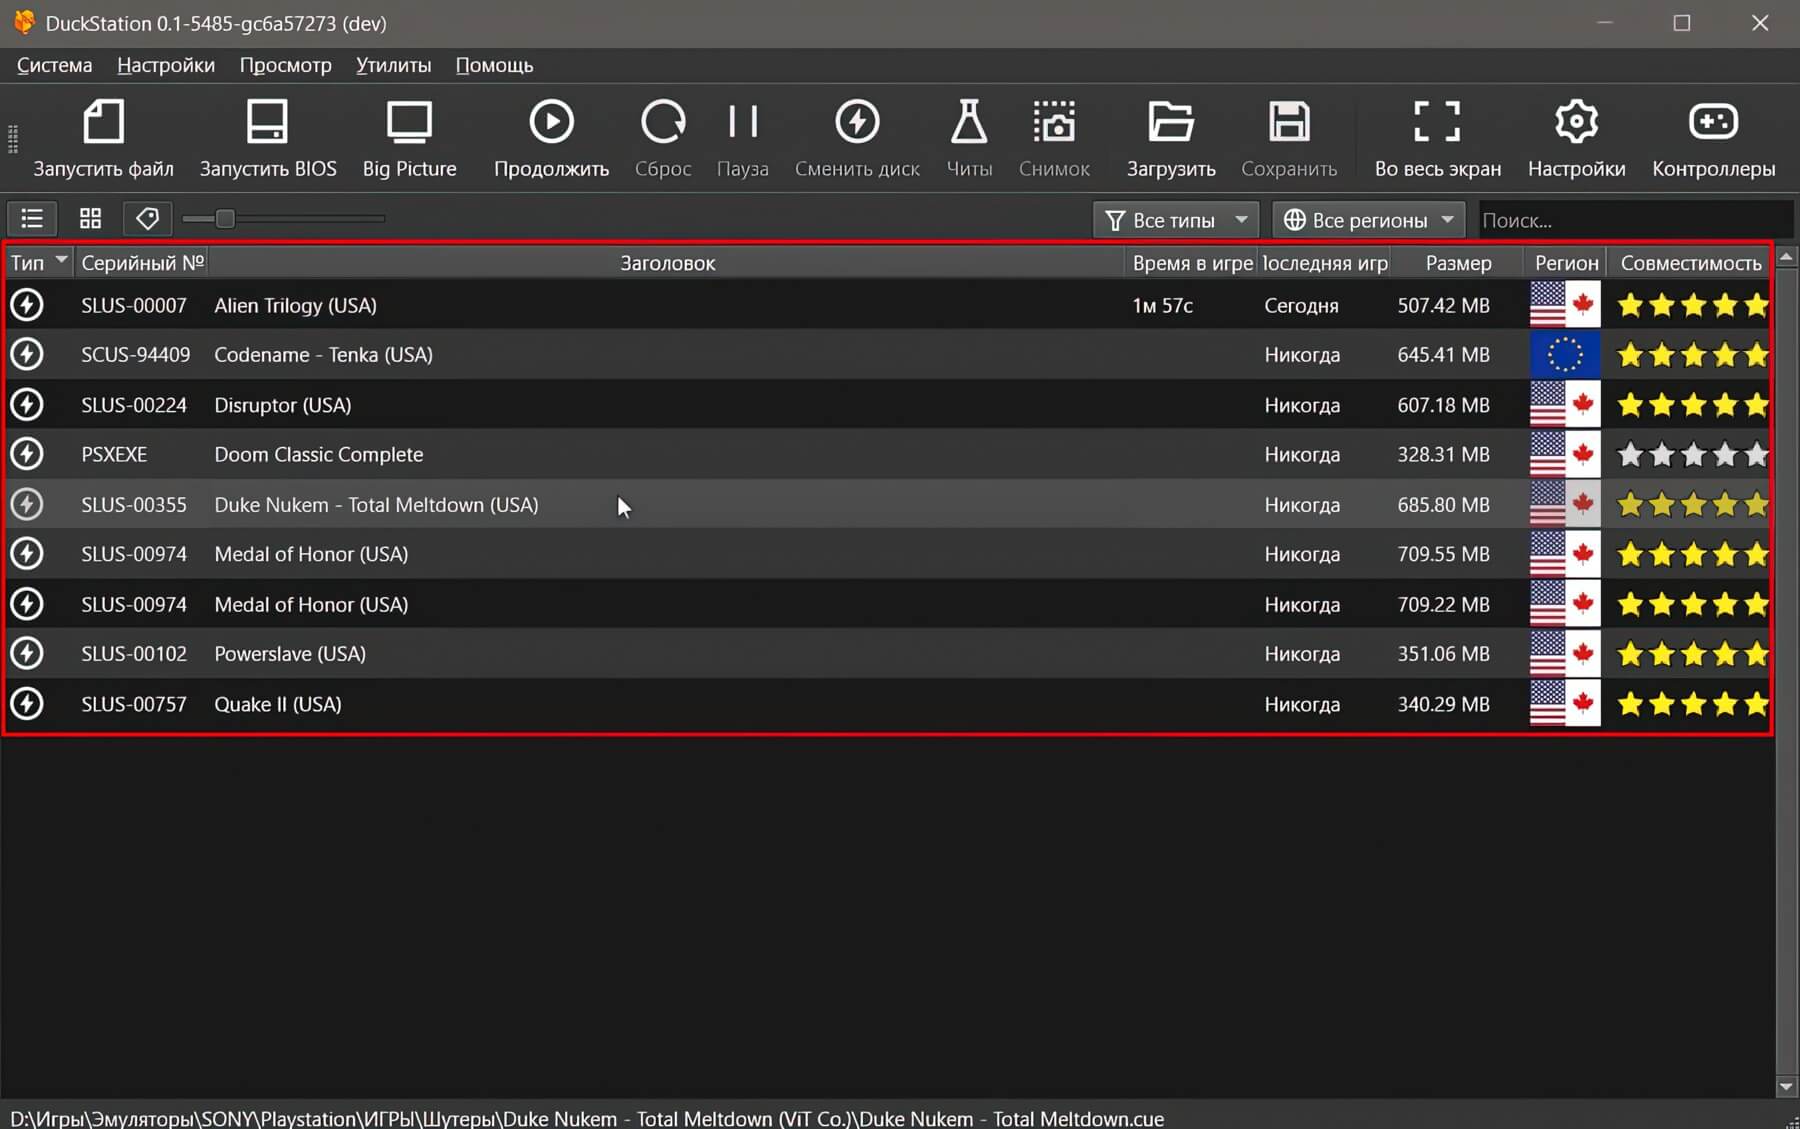This screenshot has width=1800, height=1129.
Task: Sort by Серийный № column header
Action: click(142, 263)
